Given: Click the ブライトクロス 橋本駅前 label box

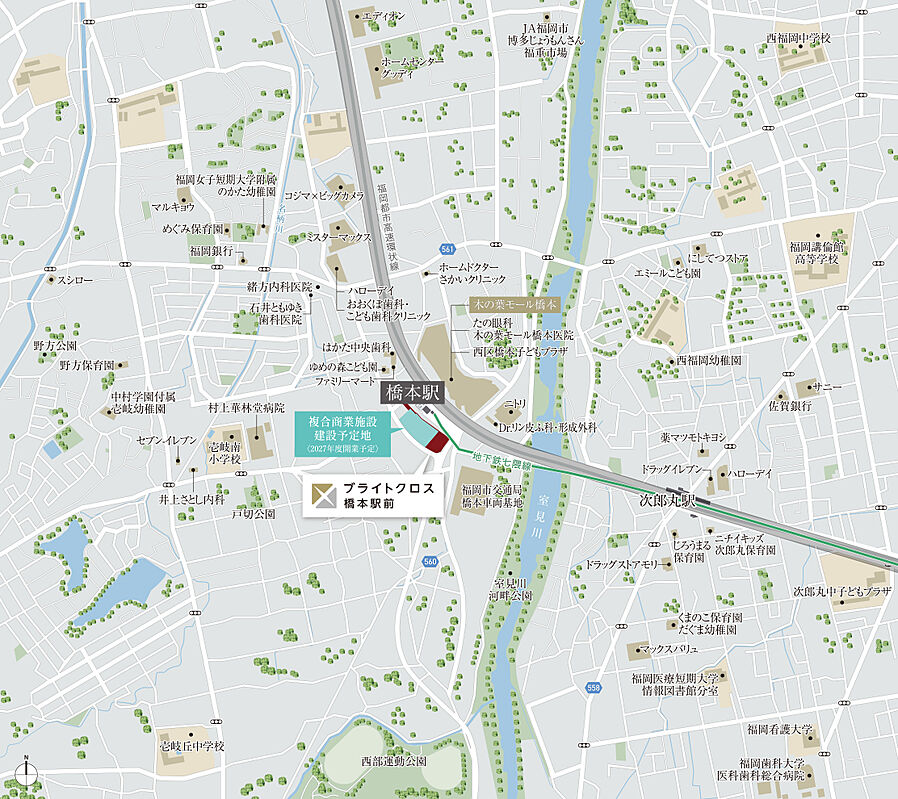Looking at the screenshot, I should [373, 496].
